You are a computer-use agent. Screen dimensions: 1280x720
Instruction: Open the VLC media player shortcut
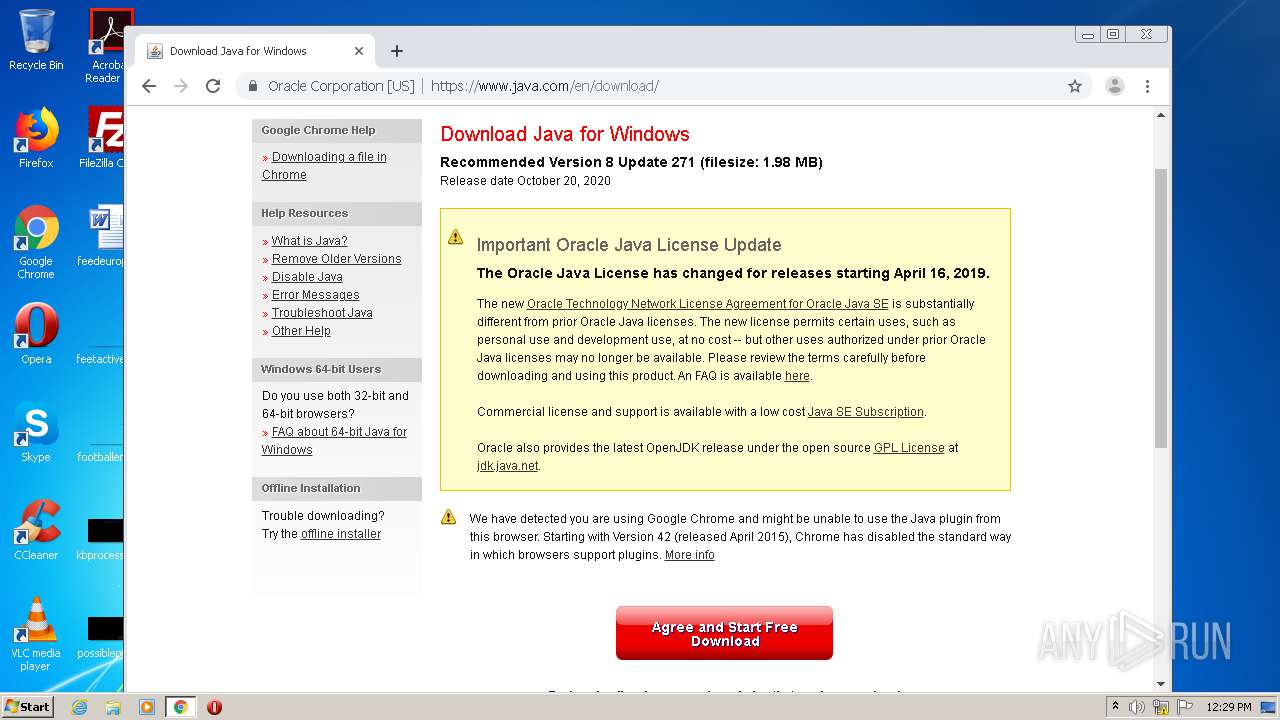point(36,634)
